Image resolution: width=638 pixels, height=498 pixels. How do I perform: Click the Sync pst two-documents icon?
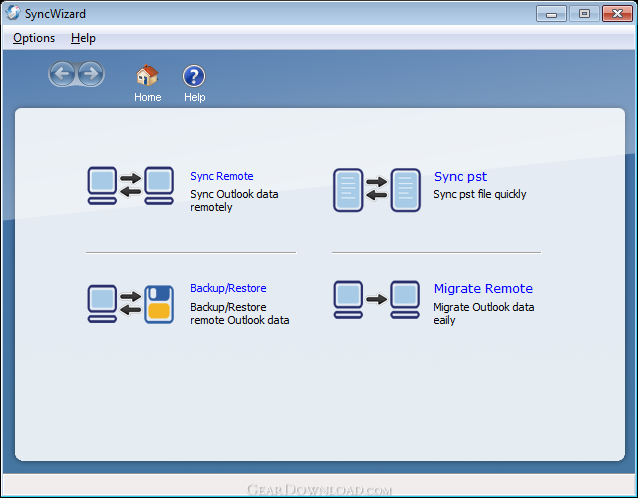(377, 190)
